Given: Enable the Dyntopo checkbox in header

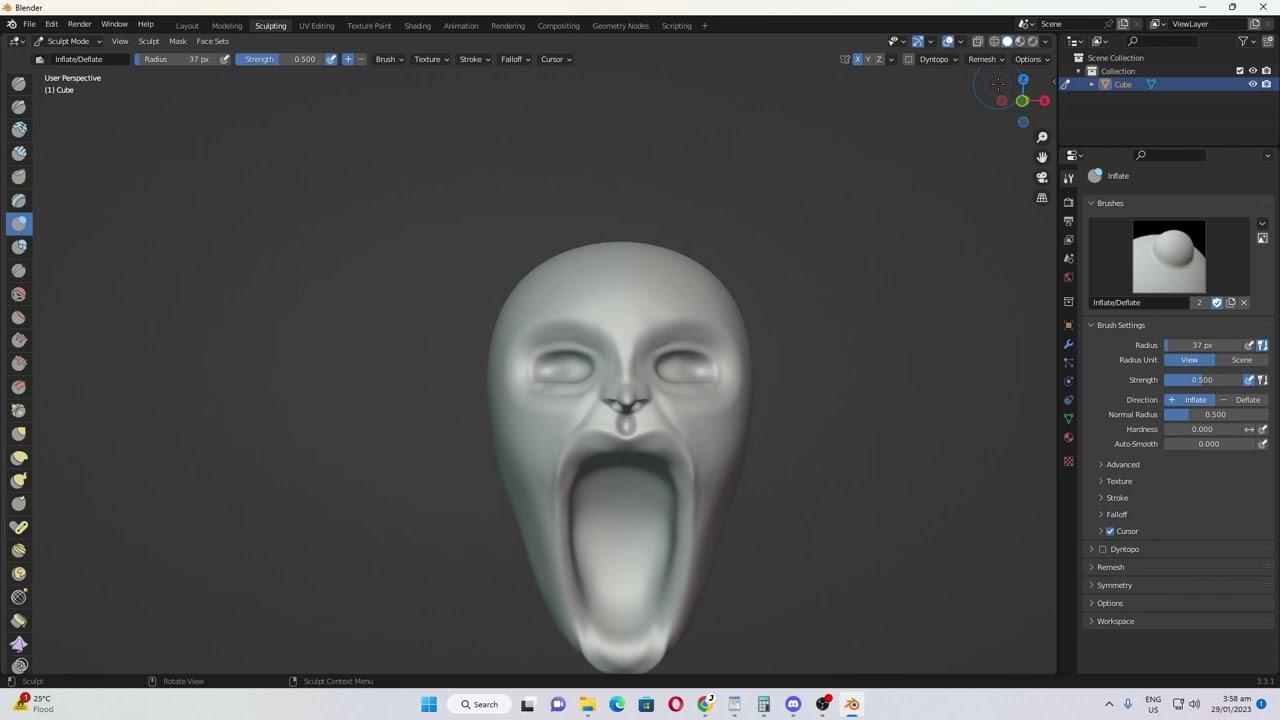Looking at the screenshot, I should [909, 59].
